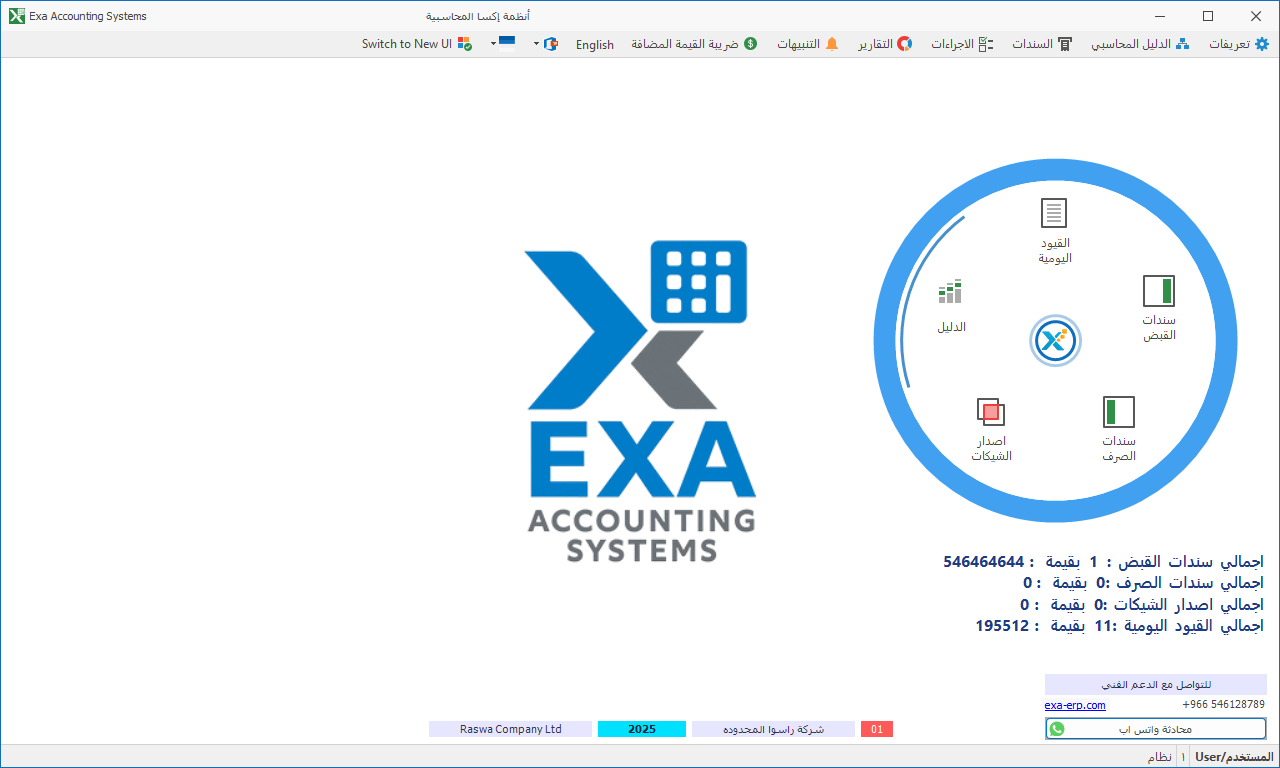Expand the dropdown arrow beside the shield icon
Screen dimensions: 1280x768
pyautogui.click(x=537, y=44)
